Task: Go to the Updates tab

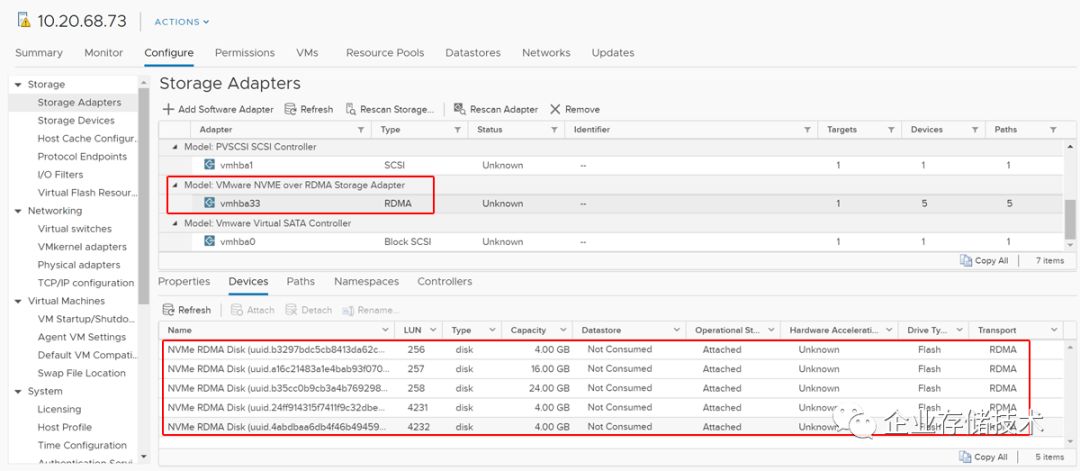Action: coord(613,53)
